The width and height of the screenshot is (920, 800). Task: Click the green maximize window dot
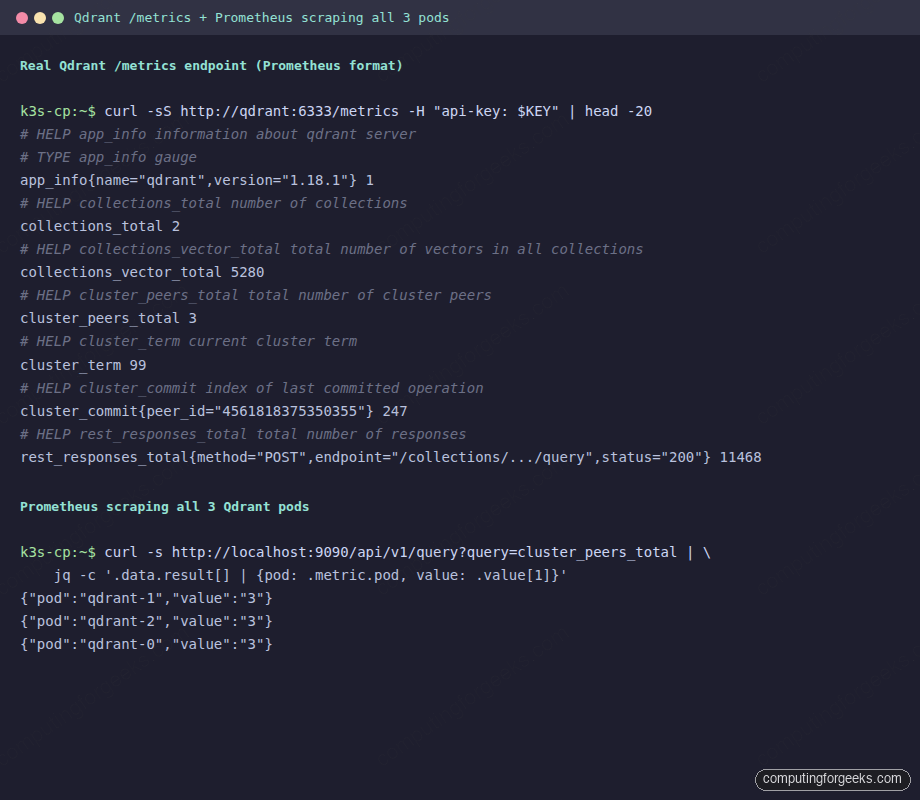click(x=58, y=18)
